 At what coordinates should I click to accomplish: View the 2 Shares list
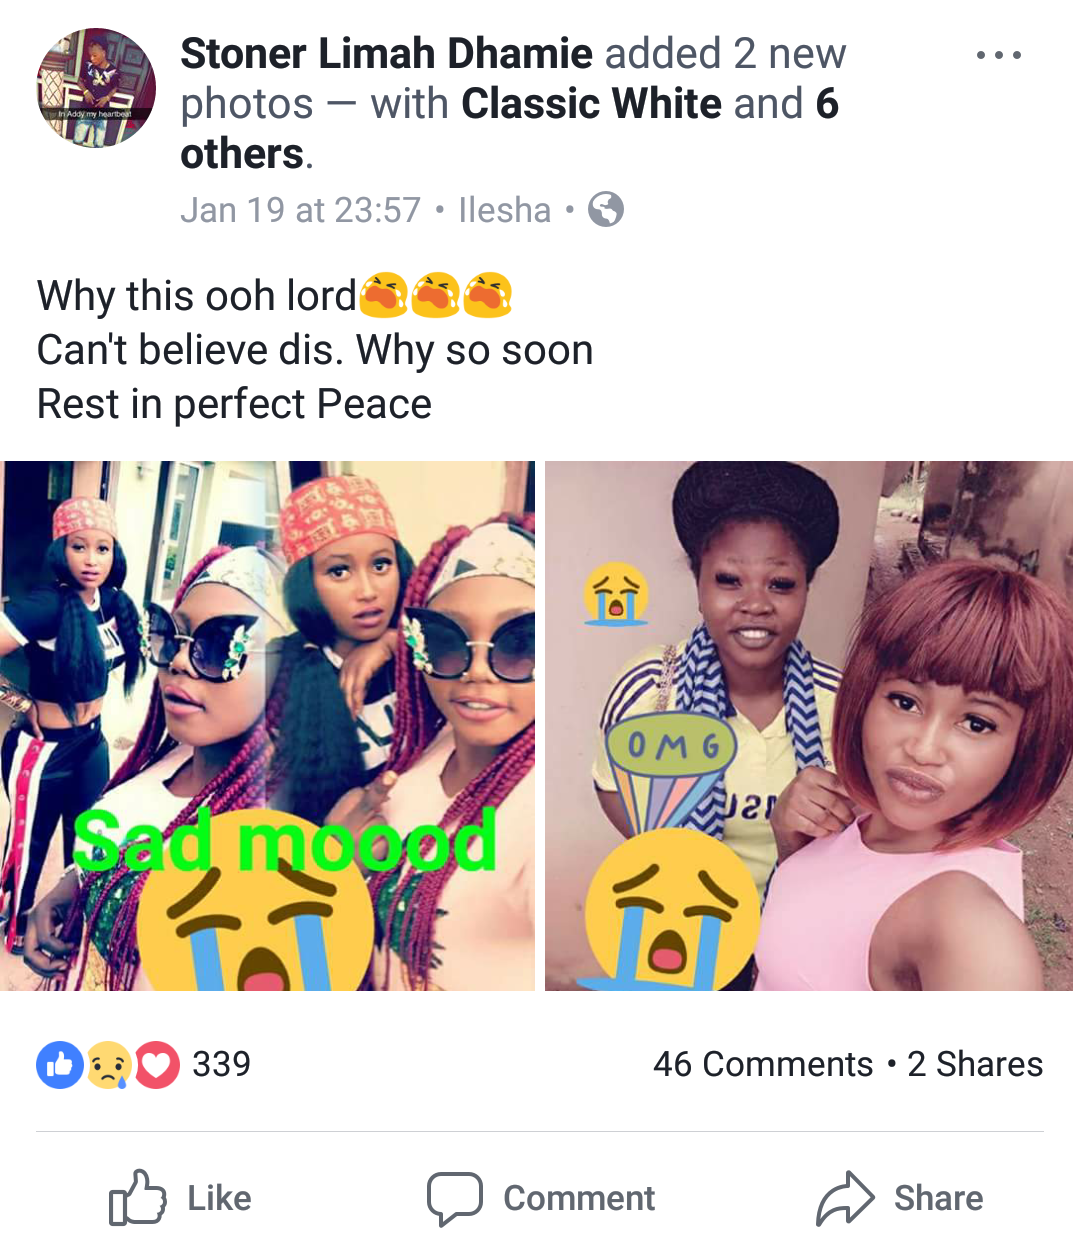(975, 1064)
